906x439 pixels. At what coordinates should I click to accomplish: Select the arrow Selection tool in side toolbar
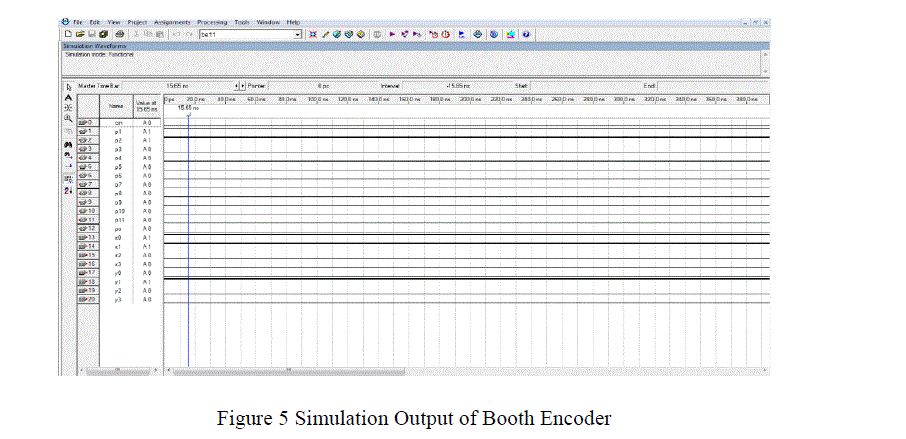click(x=68, y=87)
